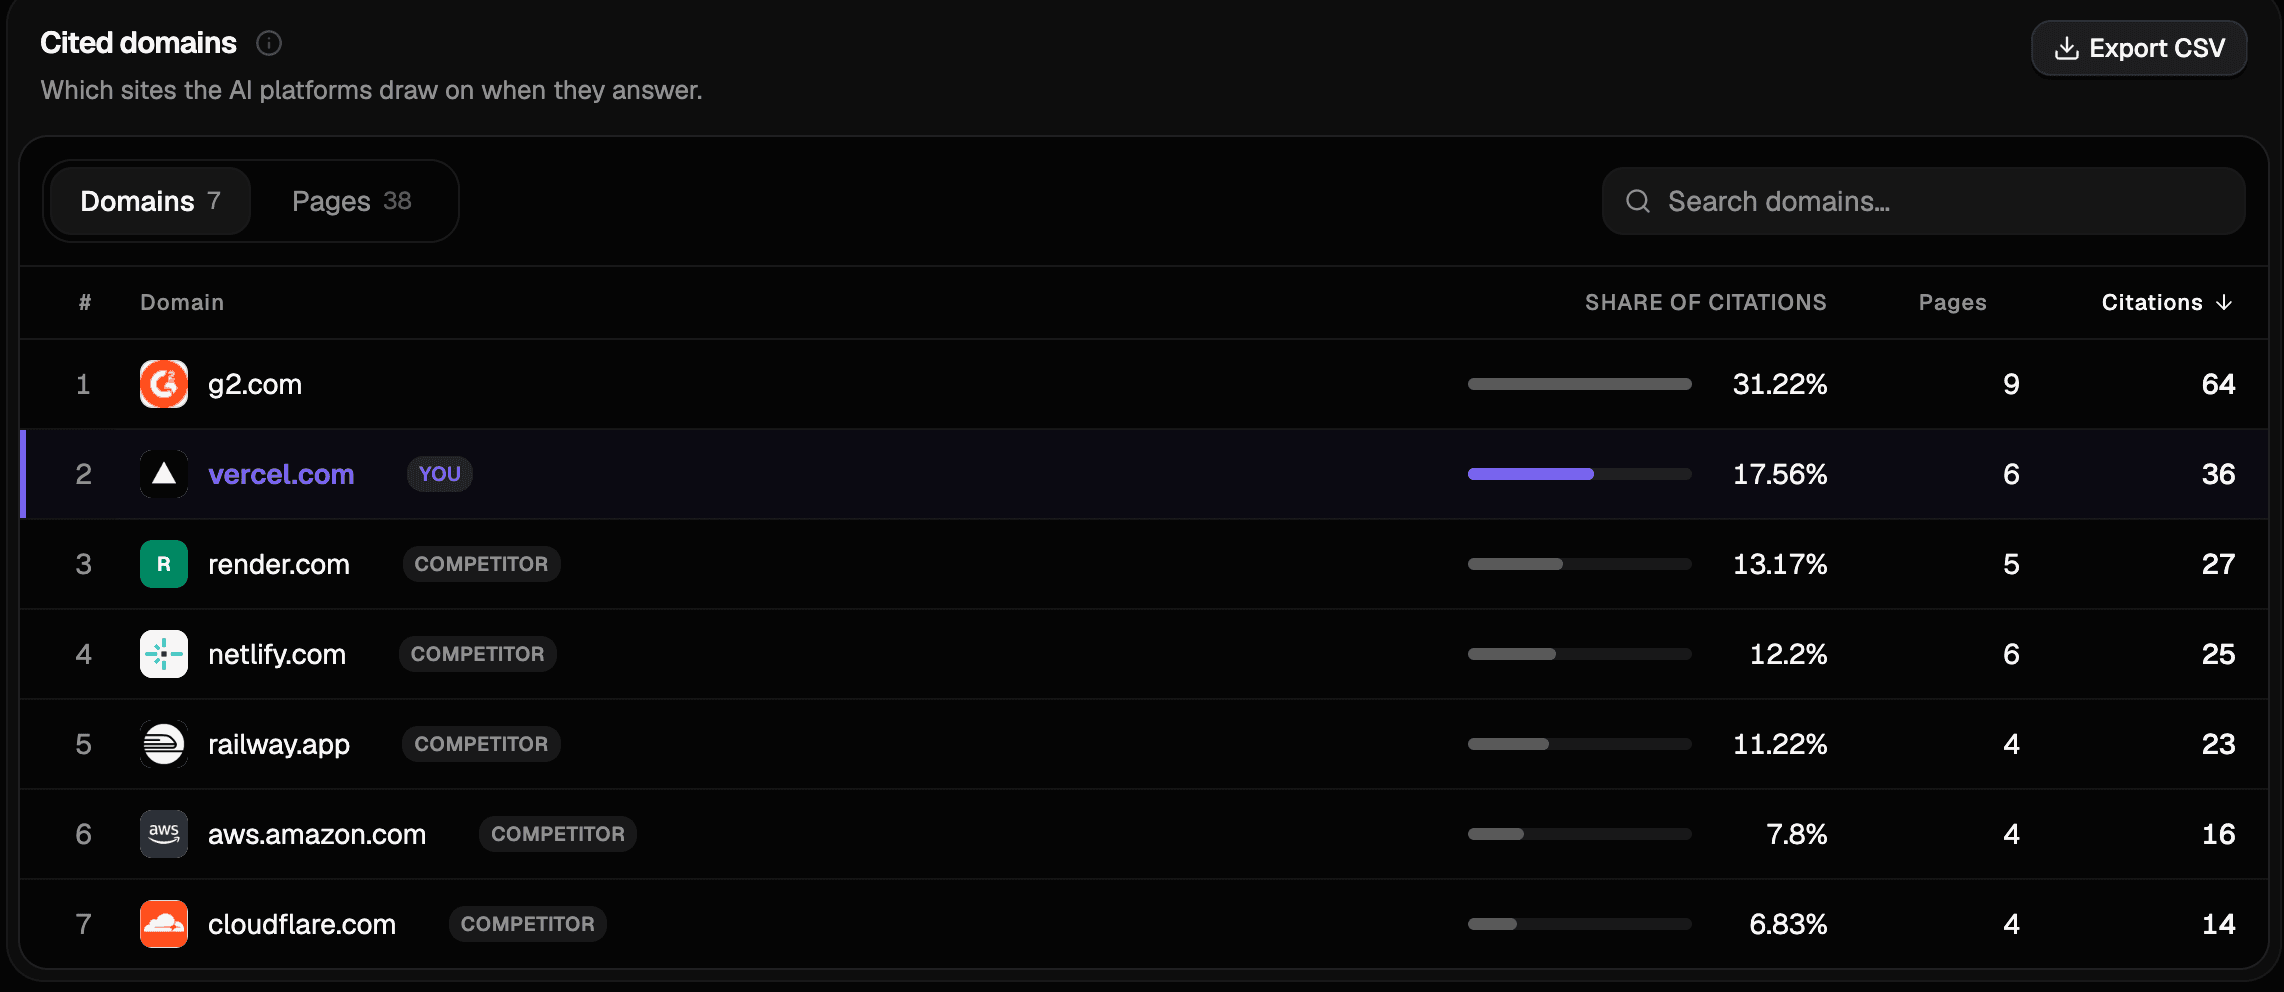Click the Netlify logo icon
The width and height of the screenshot is (2284, 992).
(164, 654)
